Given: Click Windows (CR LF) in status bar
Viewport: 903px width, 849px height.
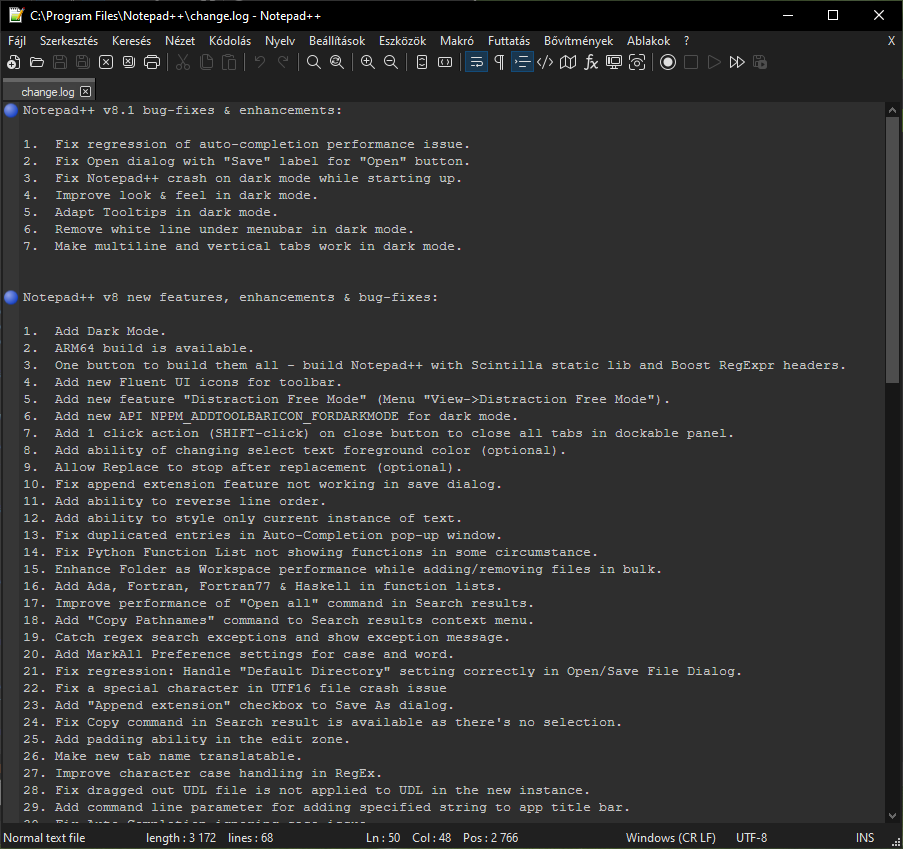Looking at the screenshot, I should (670, 838).
